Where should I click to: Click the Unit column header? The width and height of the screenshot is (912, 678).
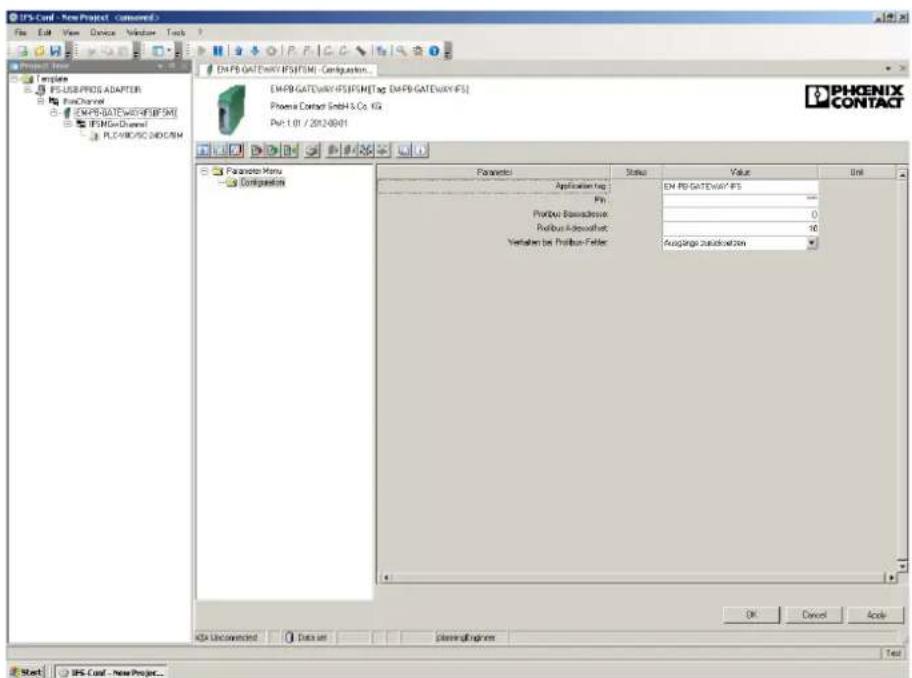click(x=857, y=172)
